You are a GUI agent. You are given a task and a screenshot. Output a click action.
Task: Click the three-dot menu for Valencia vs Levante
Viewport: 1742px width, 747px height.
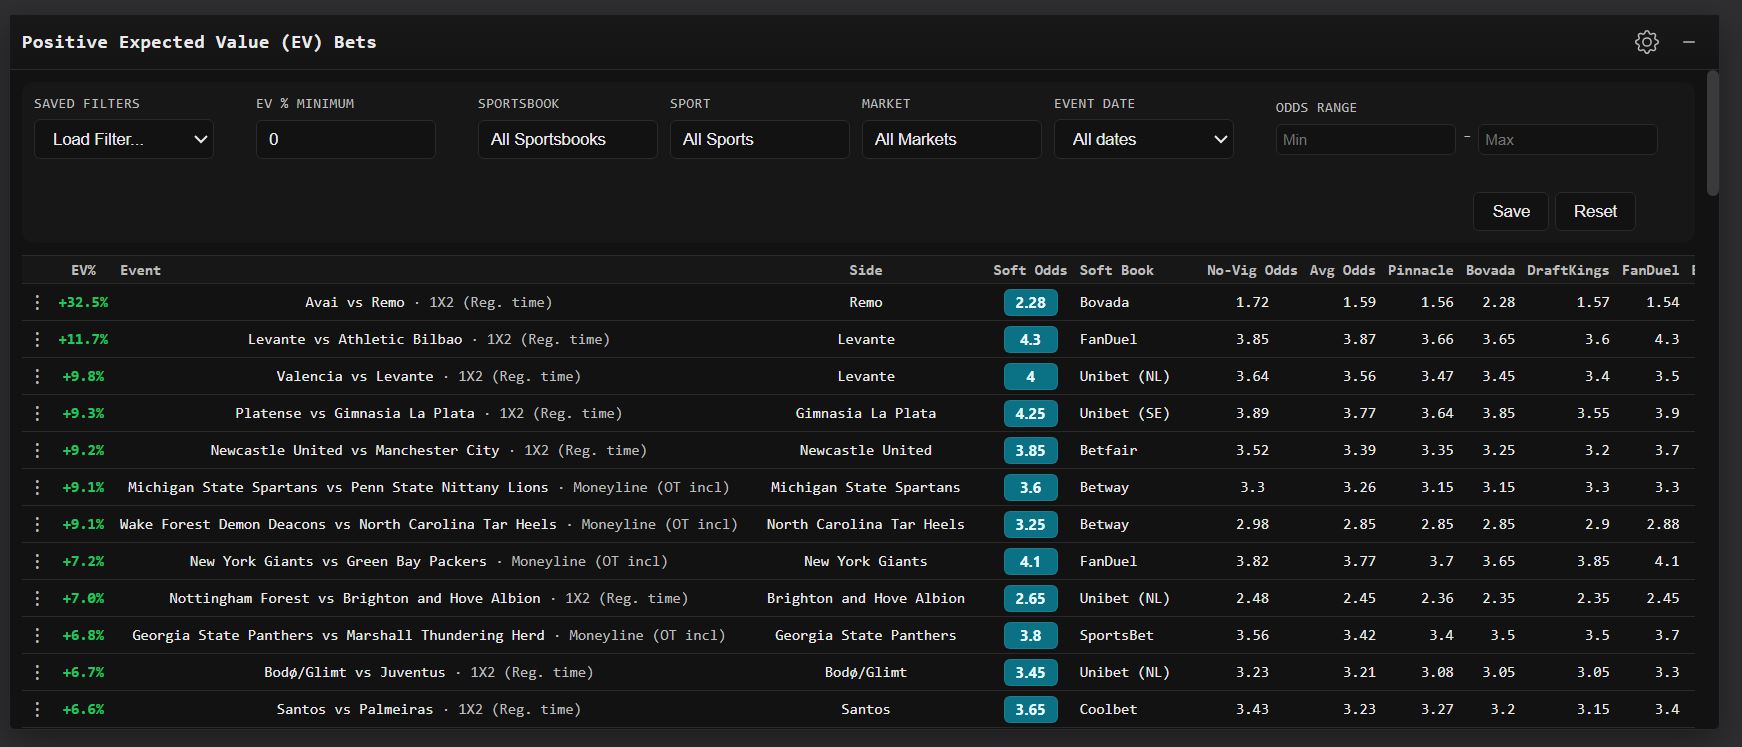tap(37, 376)
